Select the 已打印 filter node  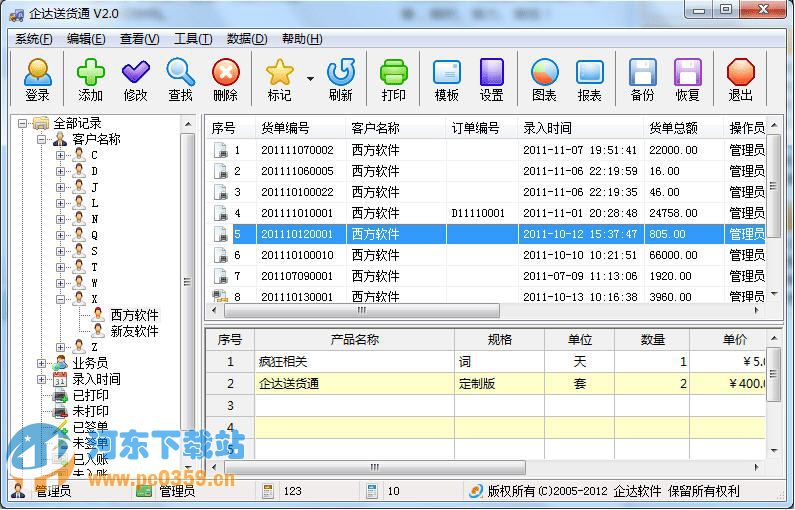click(x=90, y=395)
